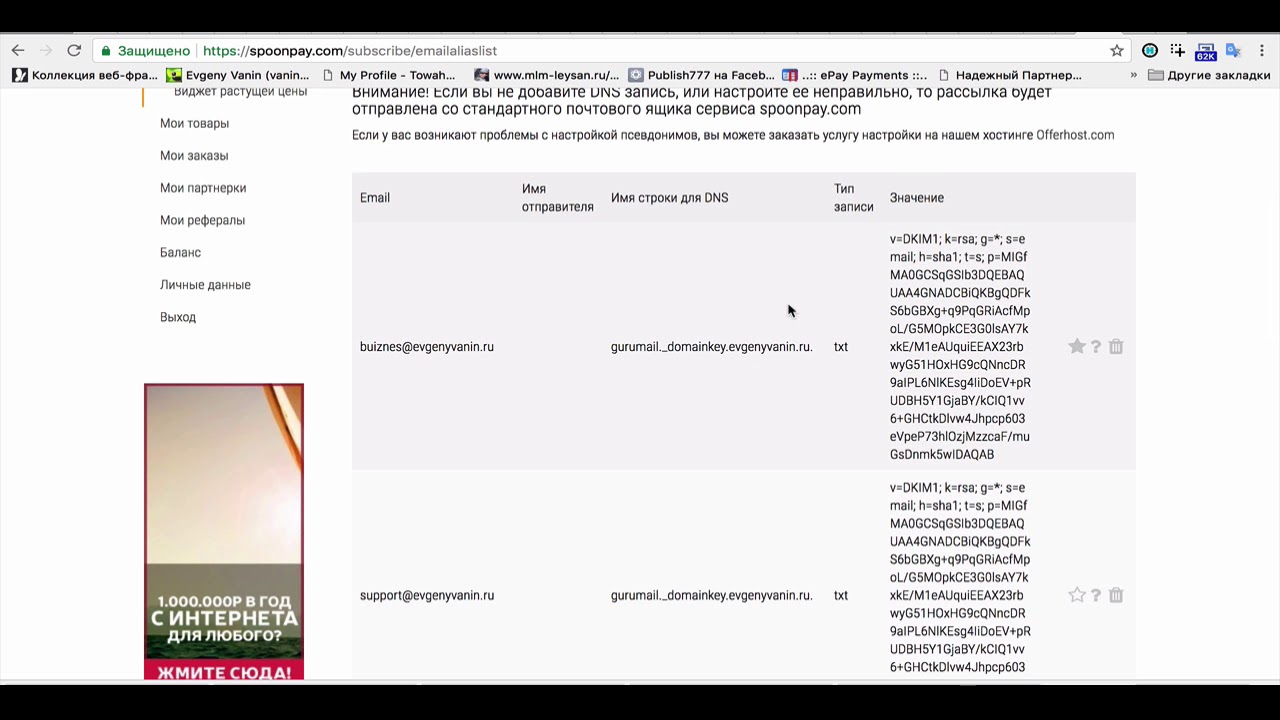Click the 'Имя строки для DNS' column header
The height and width of the screenshot is (720, 1280).
pyautogui.click(x=670, y=198)
